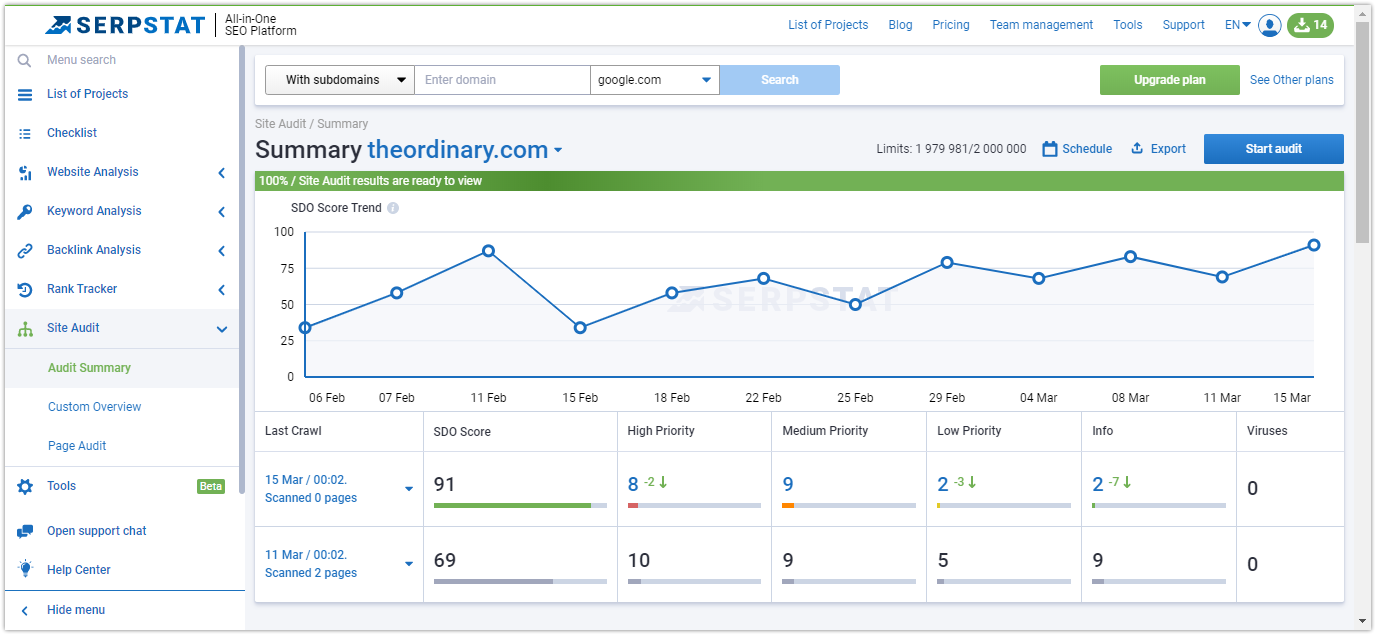Click the List of Projects hamburger icon
The image size is (1376, 635).
click(25, 94)
